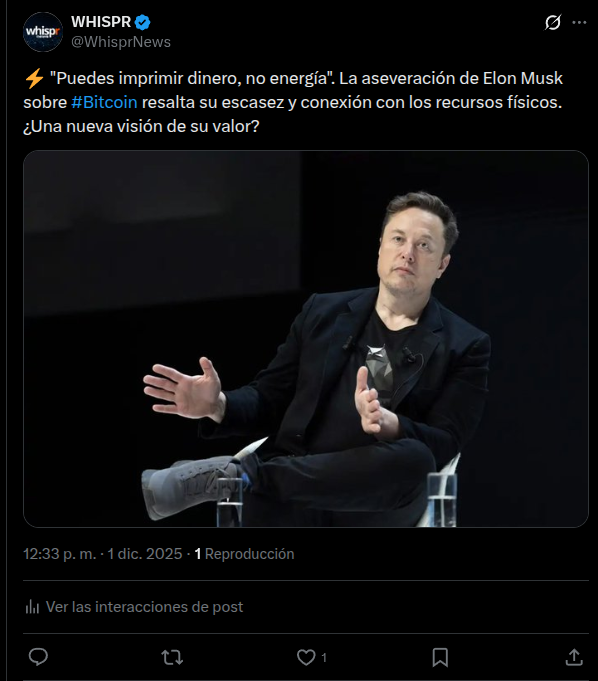
Task: Open the three-dot more options menu
Action: point(579,22)
